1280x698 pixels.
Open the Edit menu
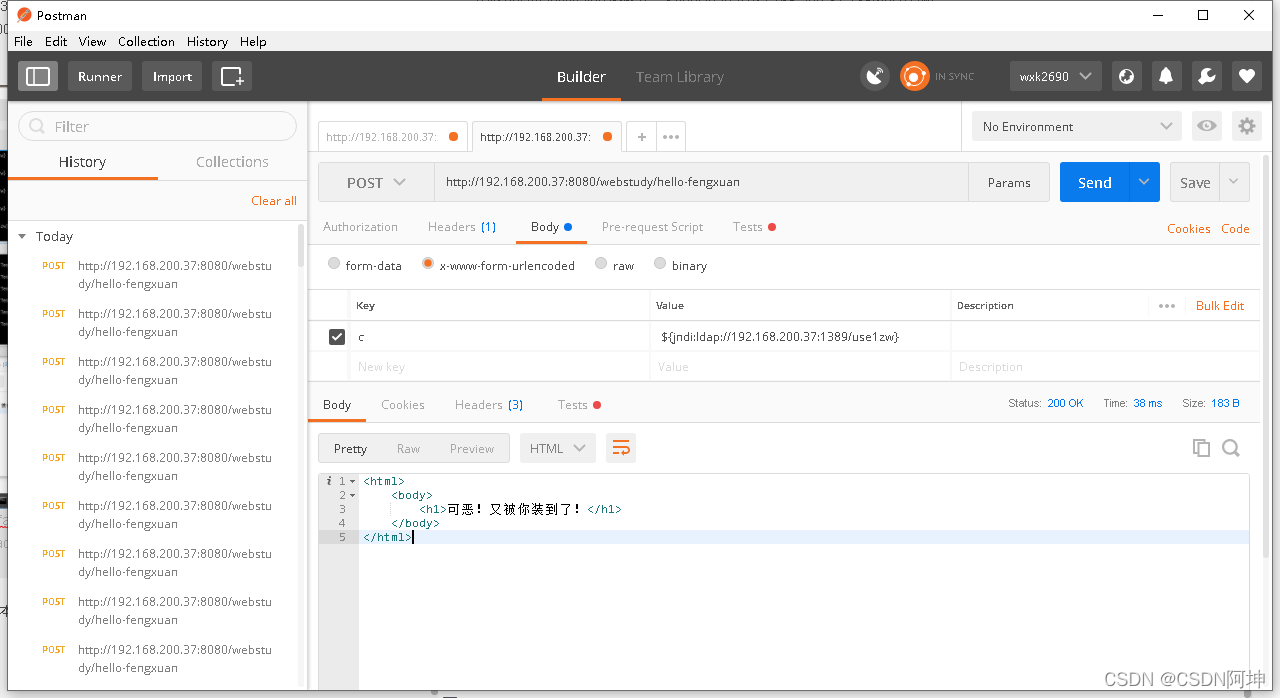click(56, 41)
